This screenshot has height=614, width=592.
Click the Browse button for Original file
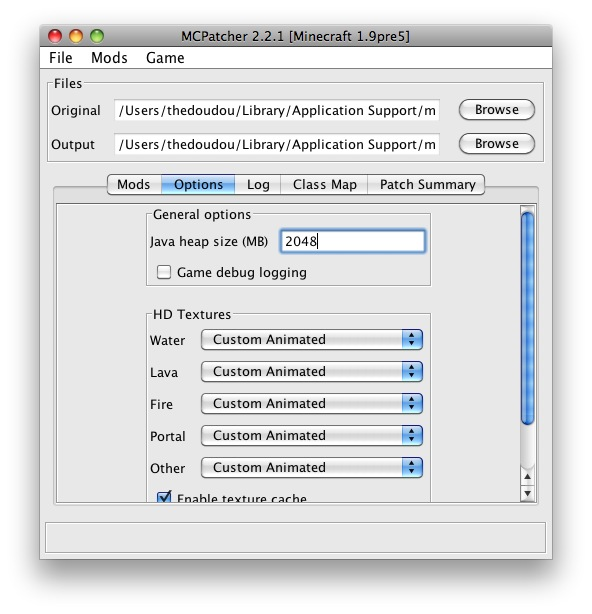point(496,110)
